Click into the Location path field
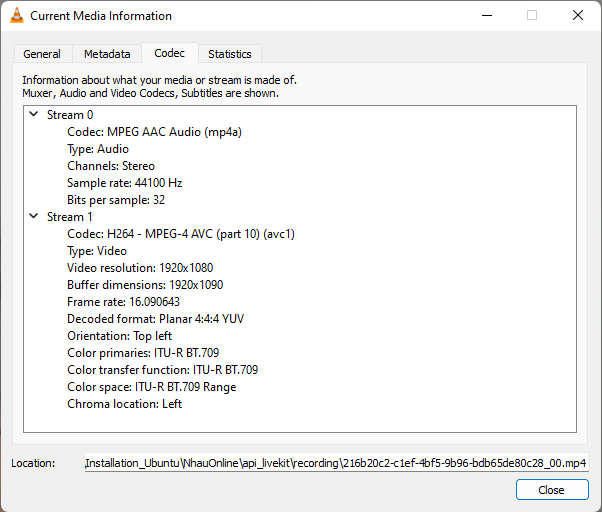The height and width of the screenshot is (512, 602). point(336,463)
